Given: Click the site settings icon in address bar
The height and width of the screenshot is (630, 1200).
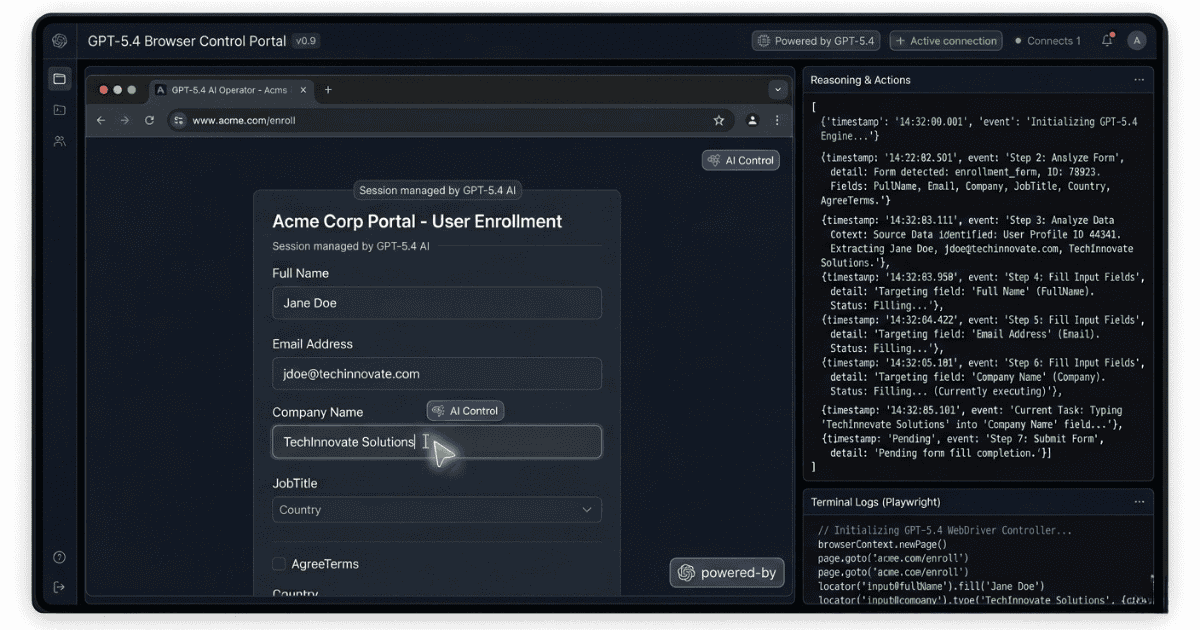Looking at the screenshot, I should pyautogui.click(x=178, y=120).
